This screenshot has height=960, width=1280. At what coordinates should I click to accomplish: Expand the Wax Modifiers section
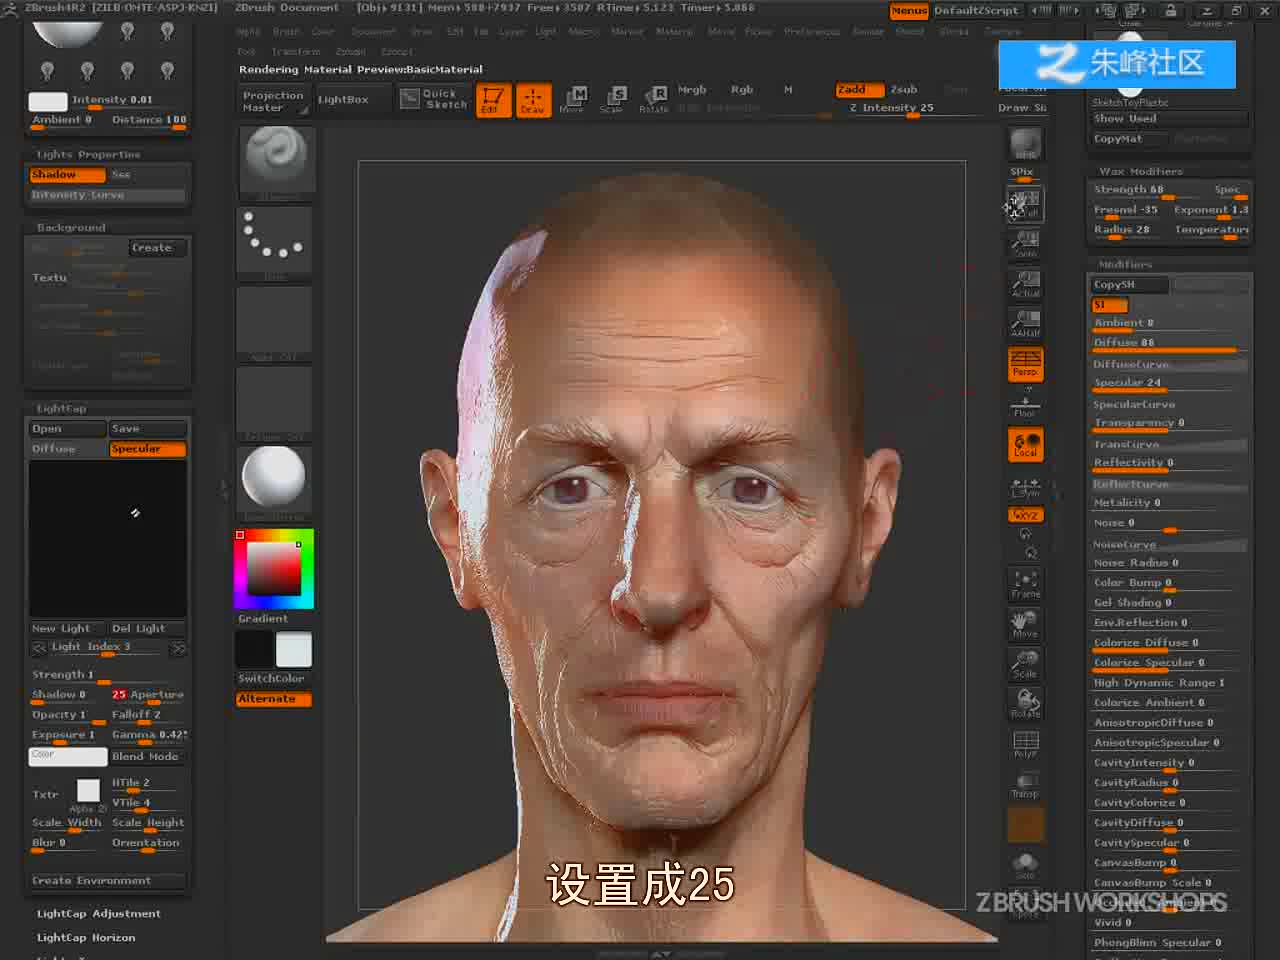(1140, 171)
